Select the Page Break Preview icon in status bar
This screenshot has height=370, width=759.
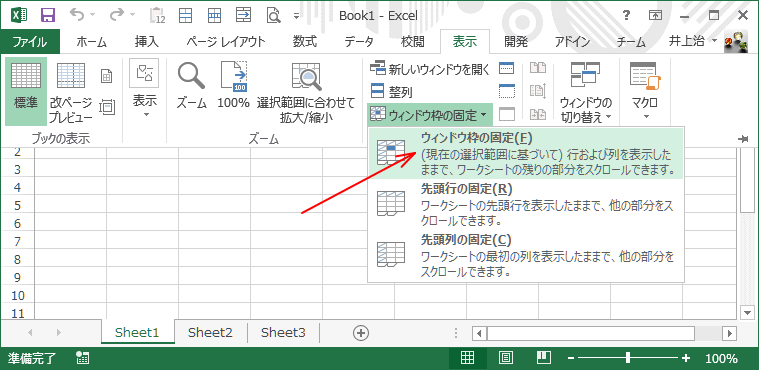(x=545, y=358)
